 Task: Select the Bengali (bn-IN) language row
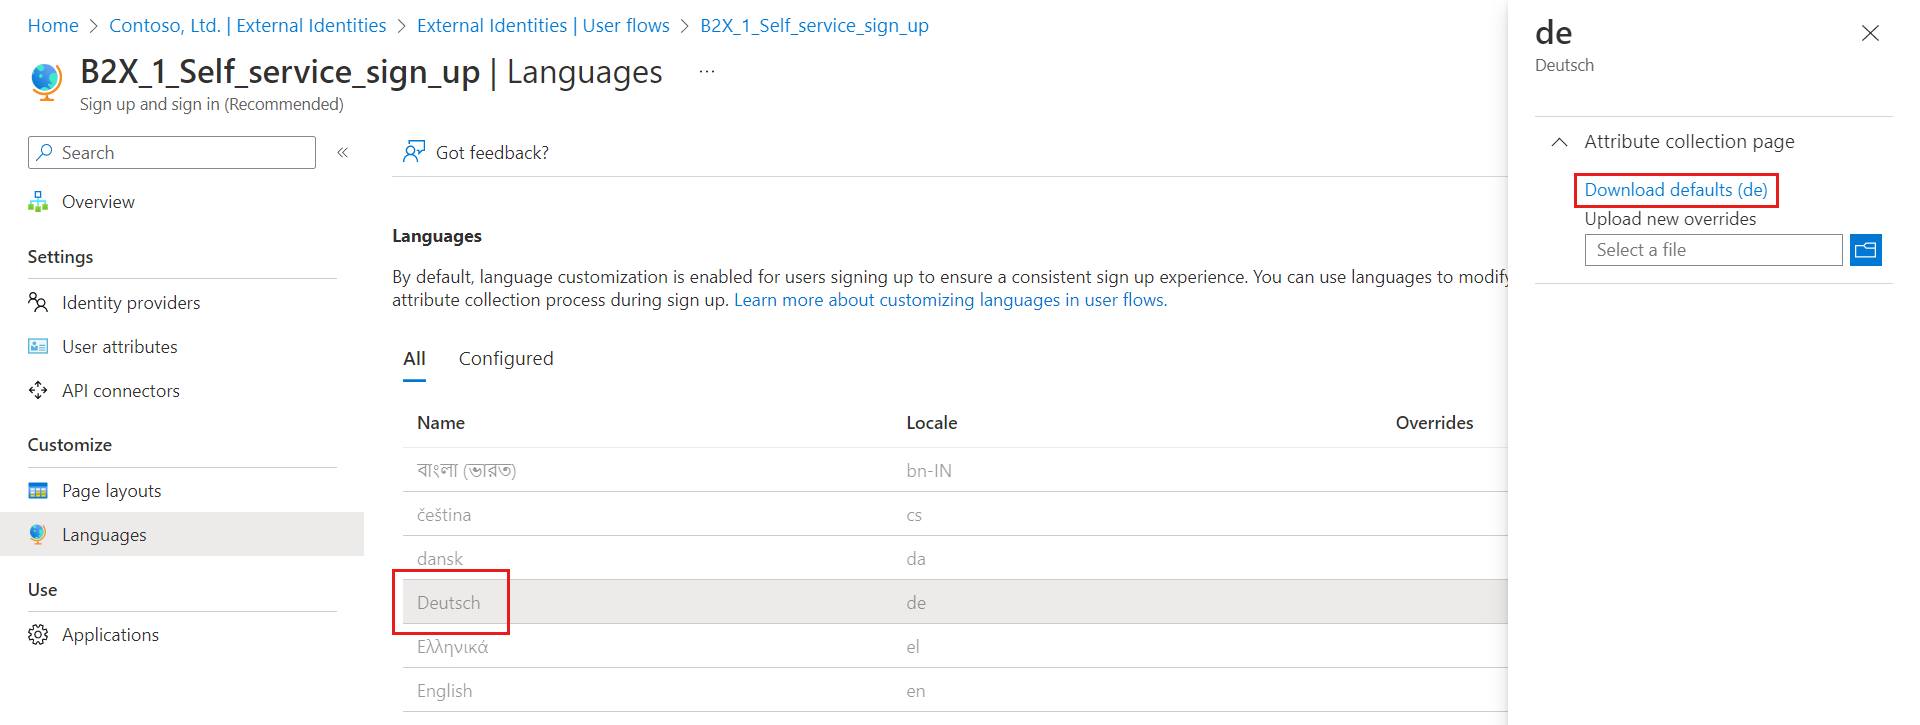coord(955,470)
